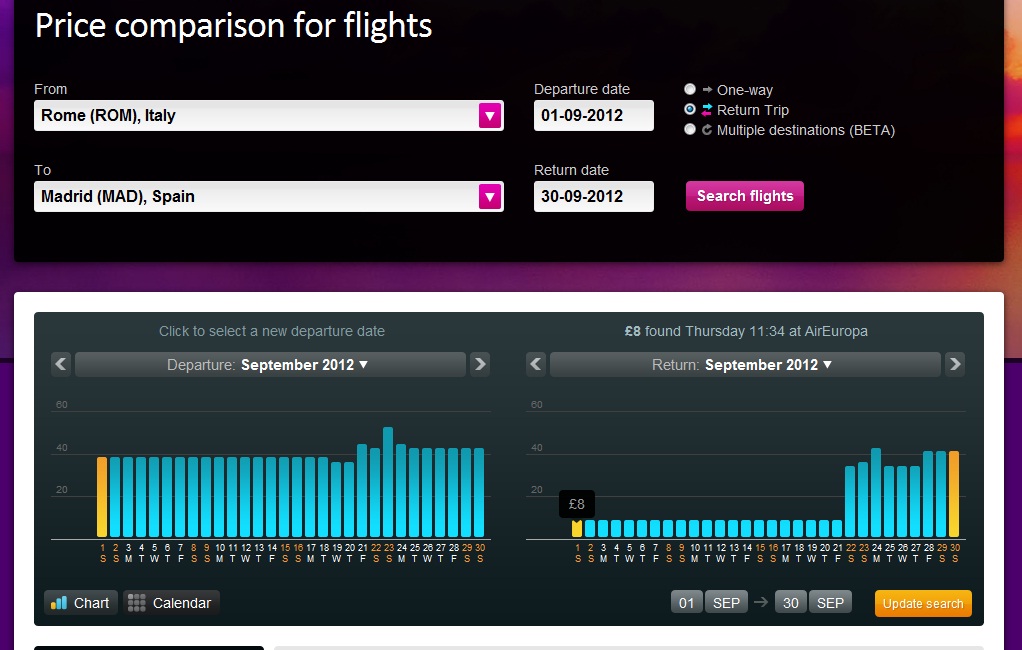The width and height of the screenshot is (1022, 650).
Task: Go to previous return month arrow
Action: pyautogui.click(x=536, y=364)
